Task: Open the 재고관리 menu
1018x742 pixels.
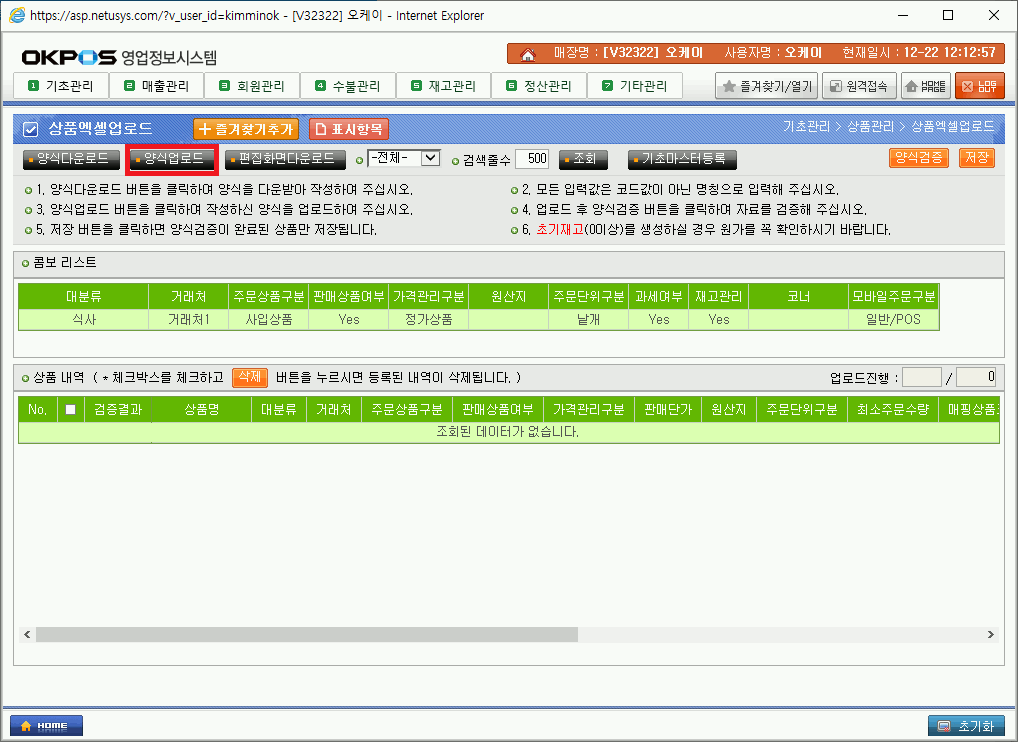Action: point(443,87)
